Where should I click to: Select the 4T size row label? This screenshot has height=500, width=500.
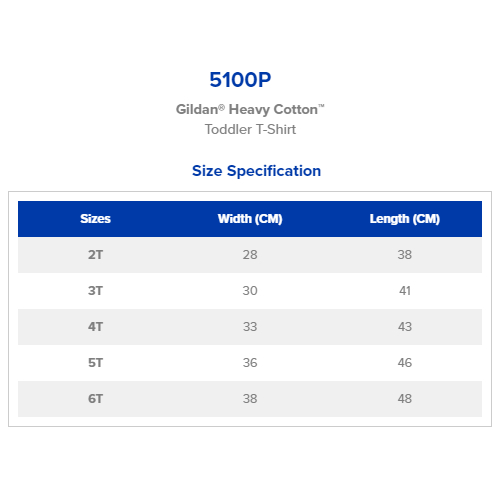95,327
